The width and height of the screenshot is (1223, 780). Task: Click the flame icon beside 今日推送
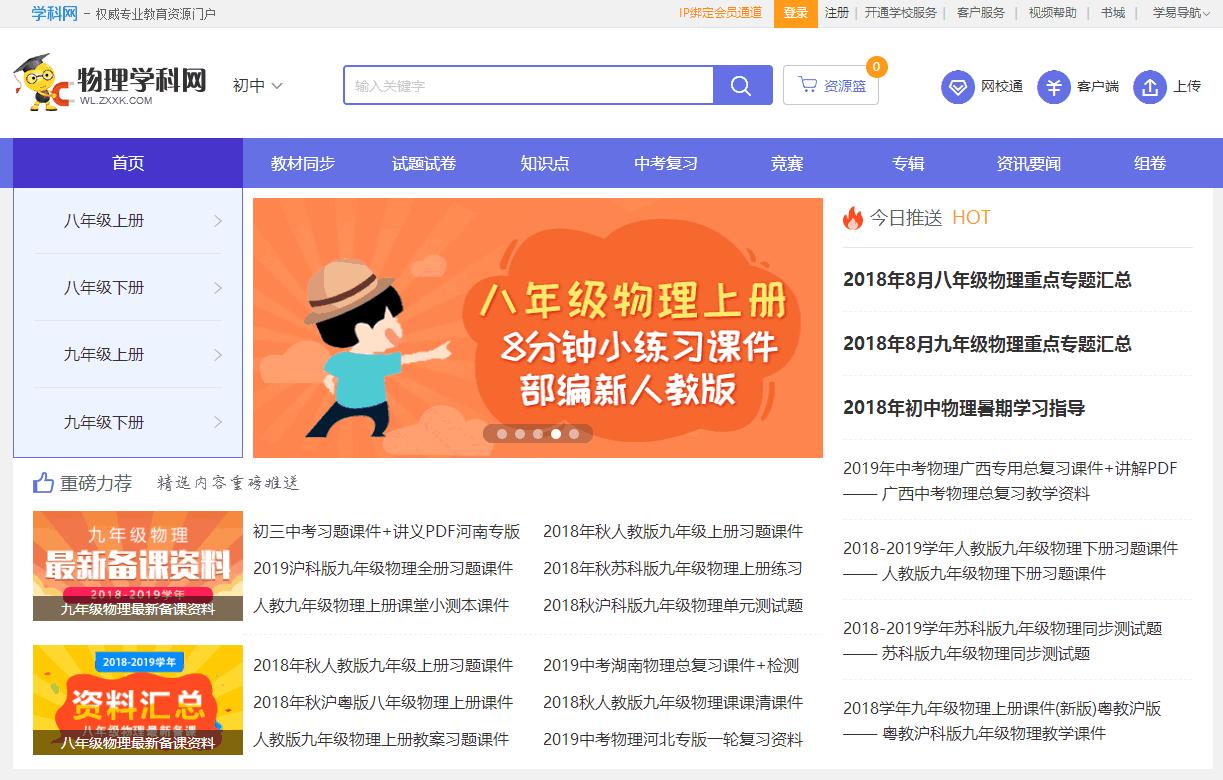(853, 216)
